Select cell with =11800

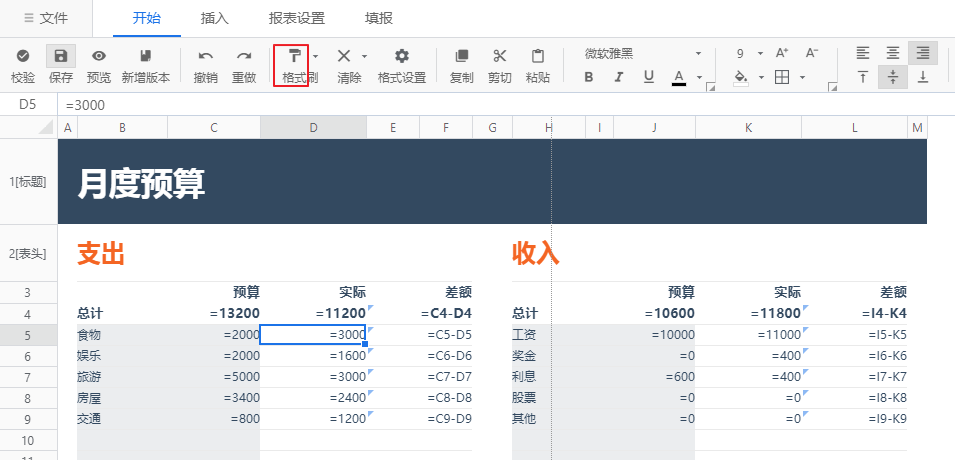[x=749, y=314]
